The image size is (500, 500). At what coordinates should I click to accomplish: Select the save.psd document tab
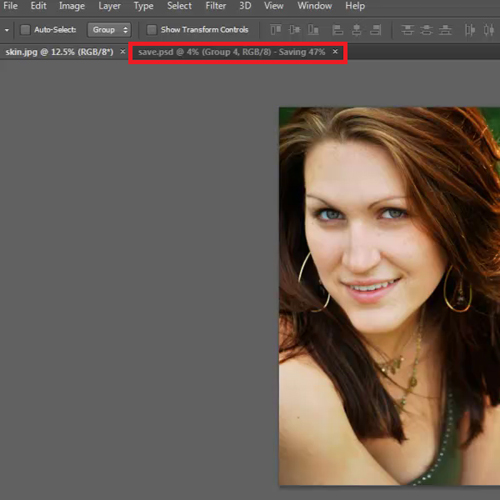232,52
